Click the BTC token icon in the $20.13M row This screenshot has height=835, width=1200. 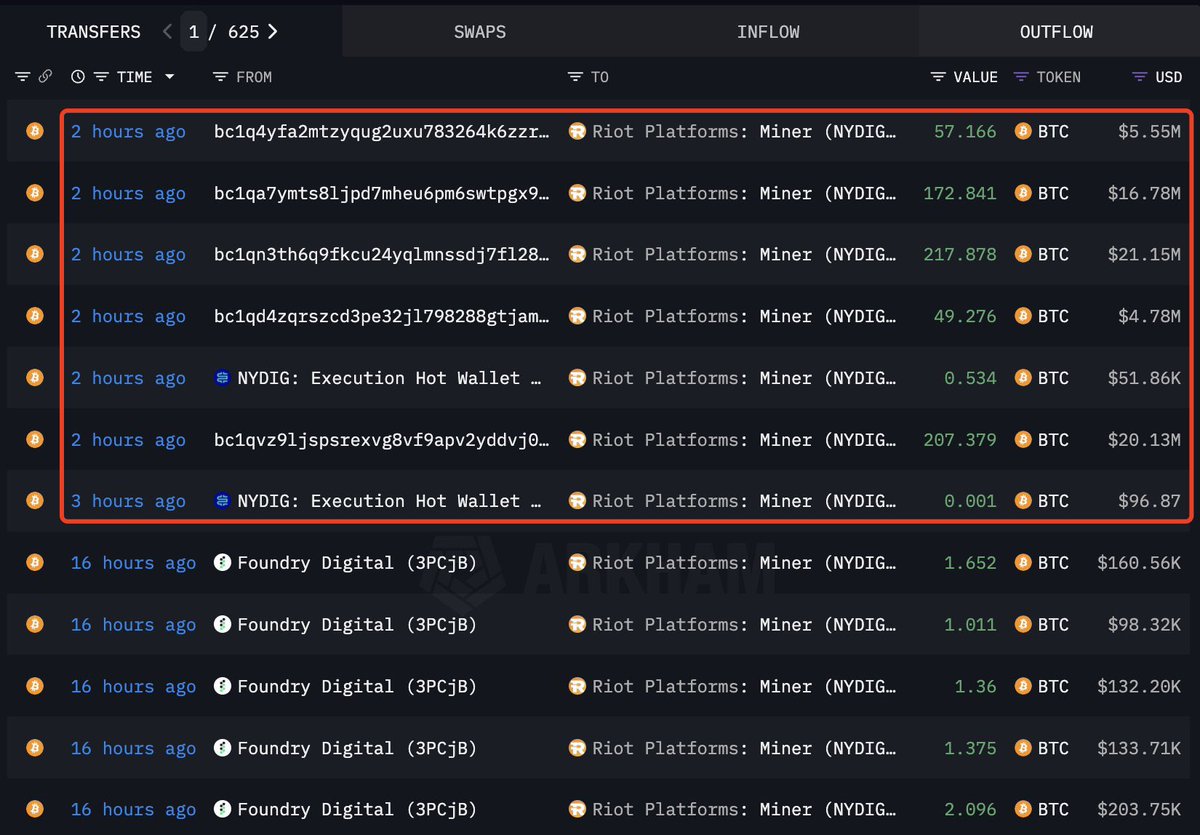pyautogui.click(x=1023, y=439)
